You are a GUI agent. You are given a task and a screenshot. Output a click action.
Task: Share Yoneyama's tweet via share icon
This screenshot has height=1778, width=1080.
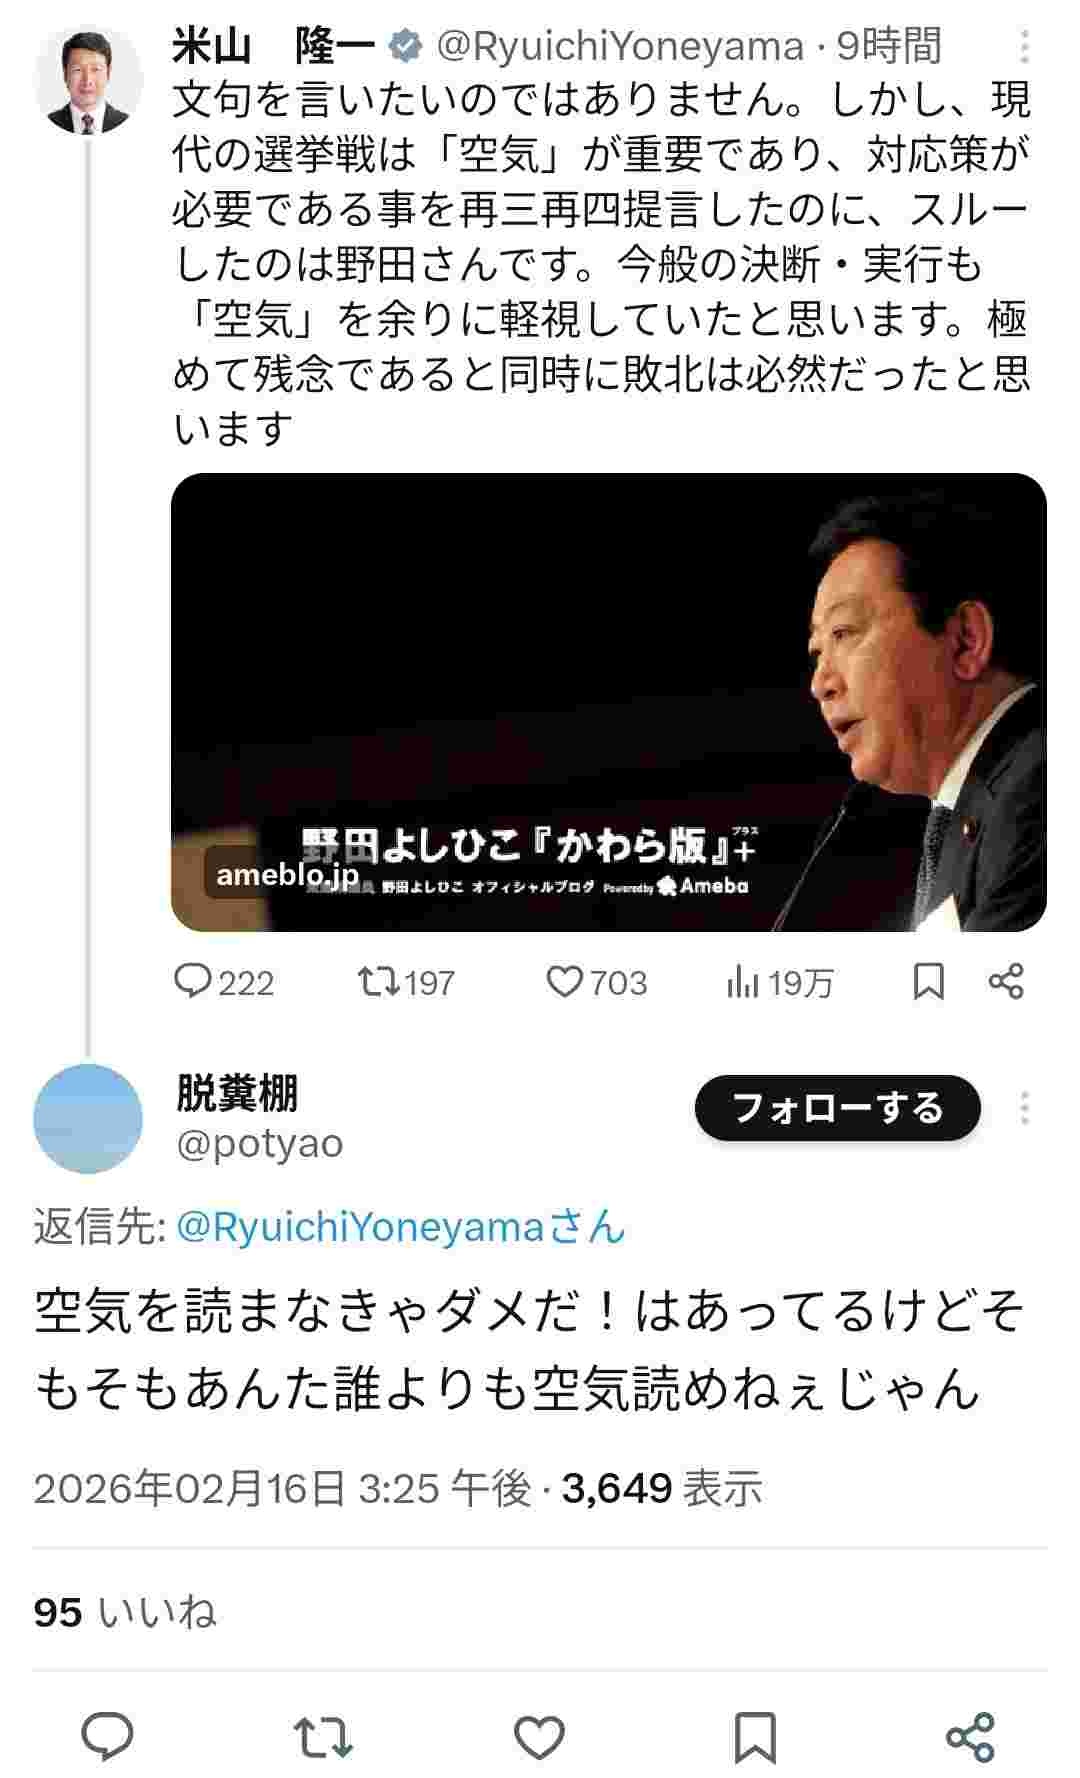pos(1006,982)
